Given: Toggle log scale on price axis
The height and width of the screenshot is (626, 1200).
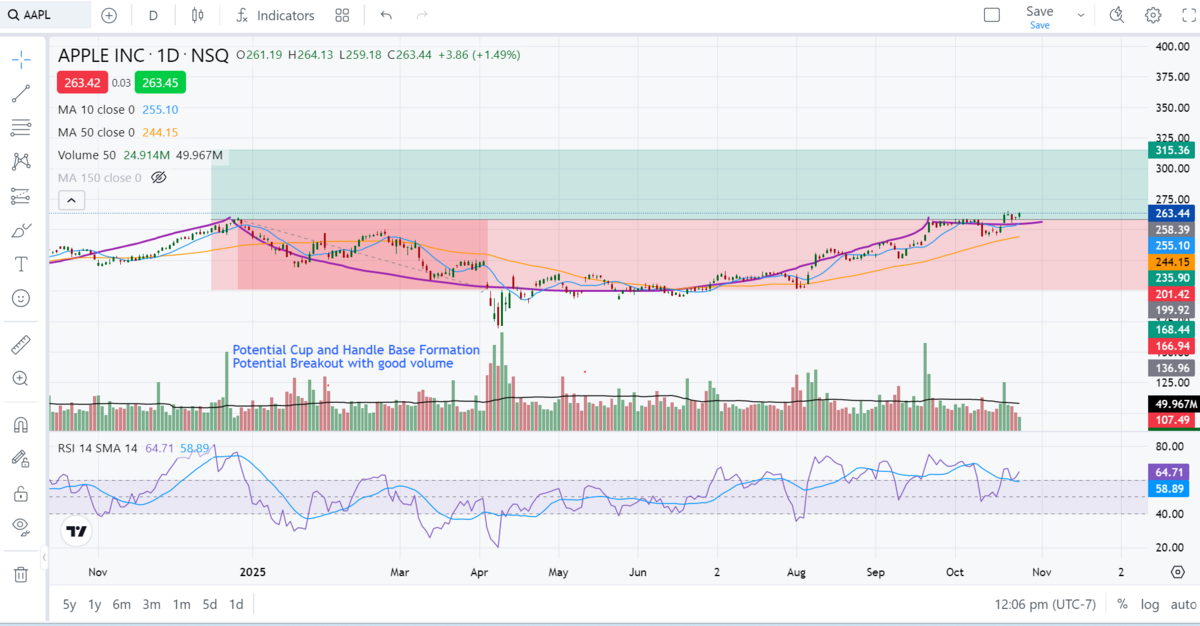Looking at the screenshot, I should tap(1151, 604).
